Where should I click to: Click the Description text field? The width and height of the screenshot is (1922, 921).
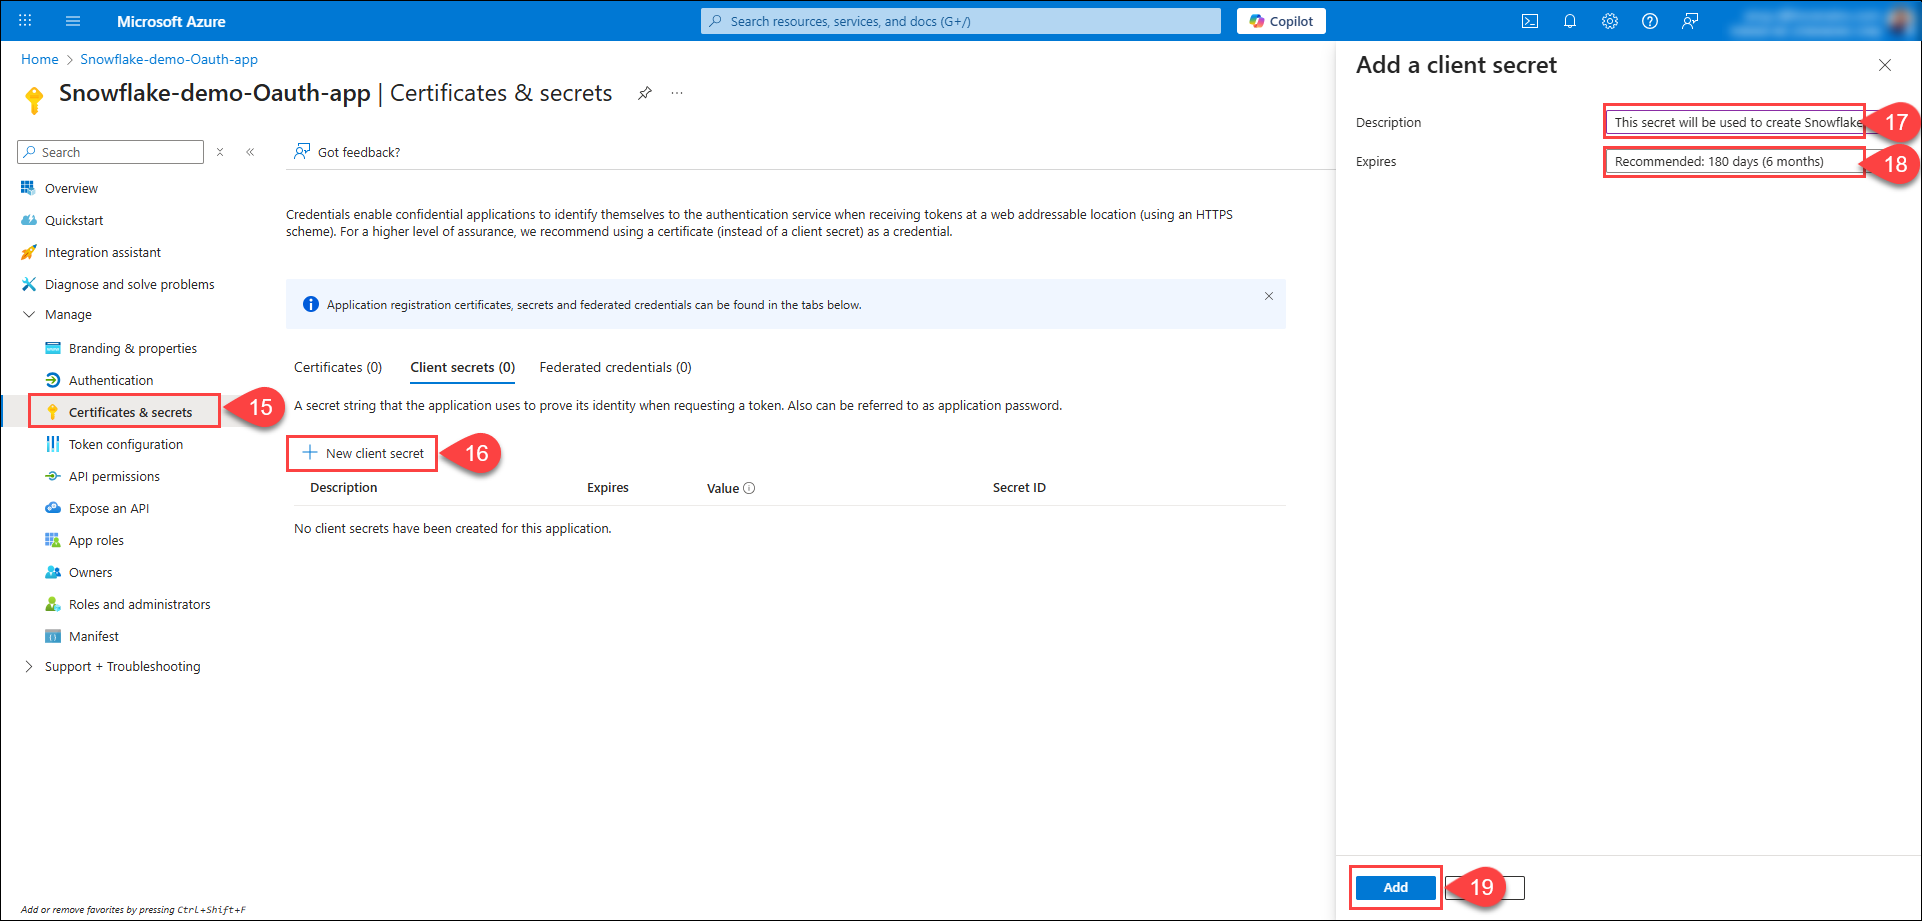click(x=1734, y=122)
